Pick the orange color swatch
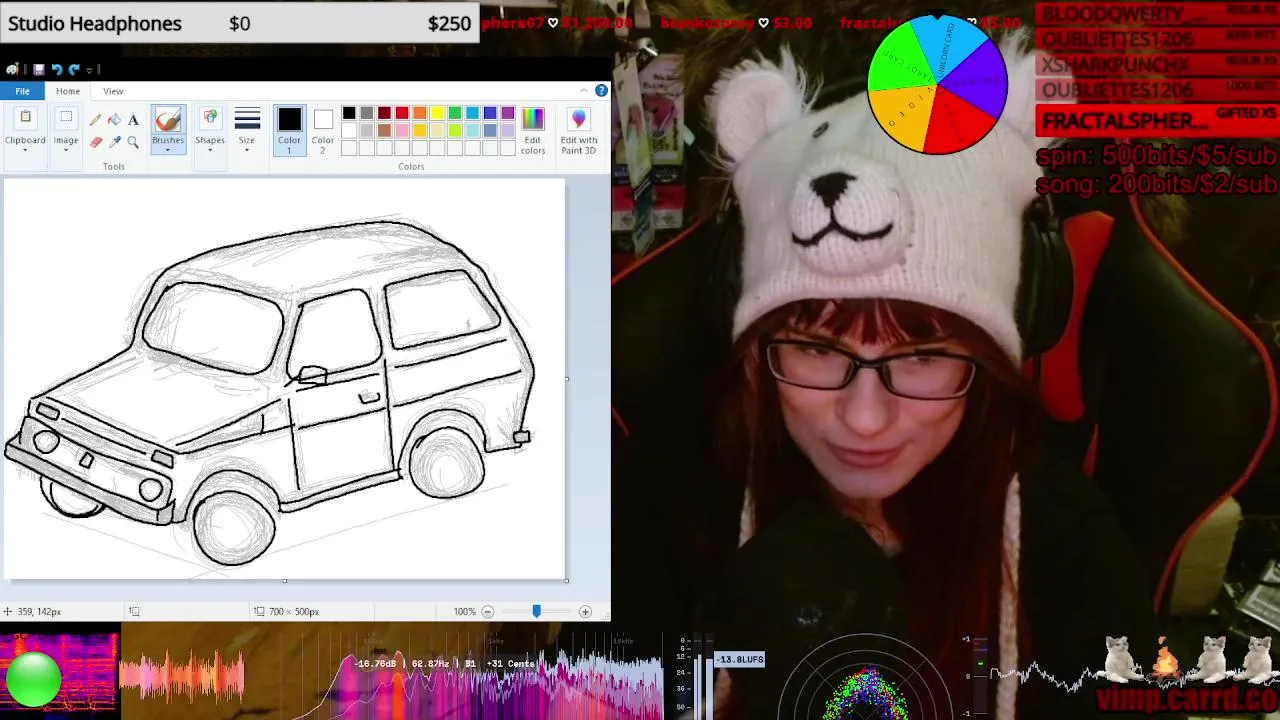The height and width of the screenshot is (720, 1280). click(x=419, y=113)
